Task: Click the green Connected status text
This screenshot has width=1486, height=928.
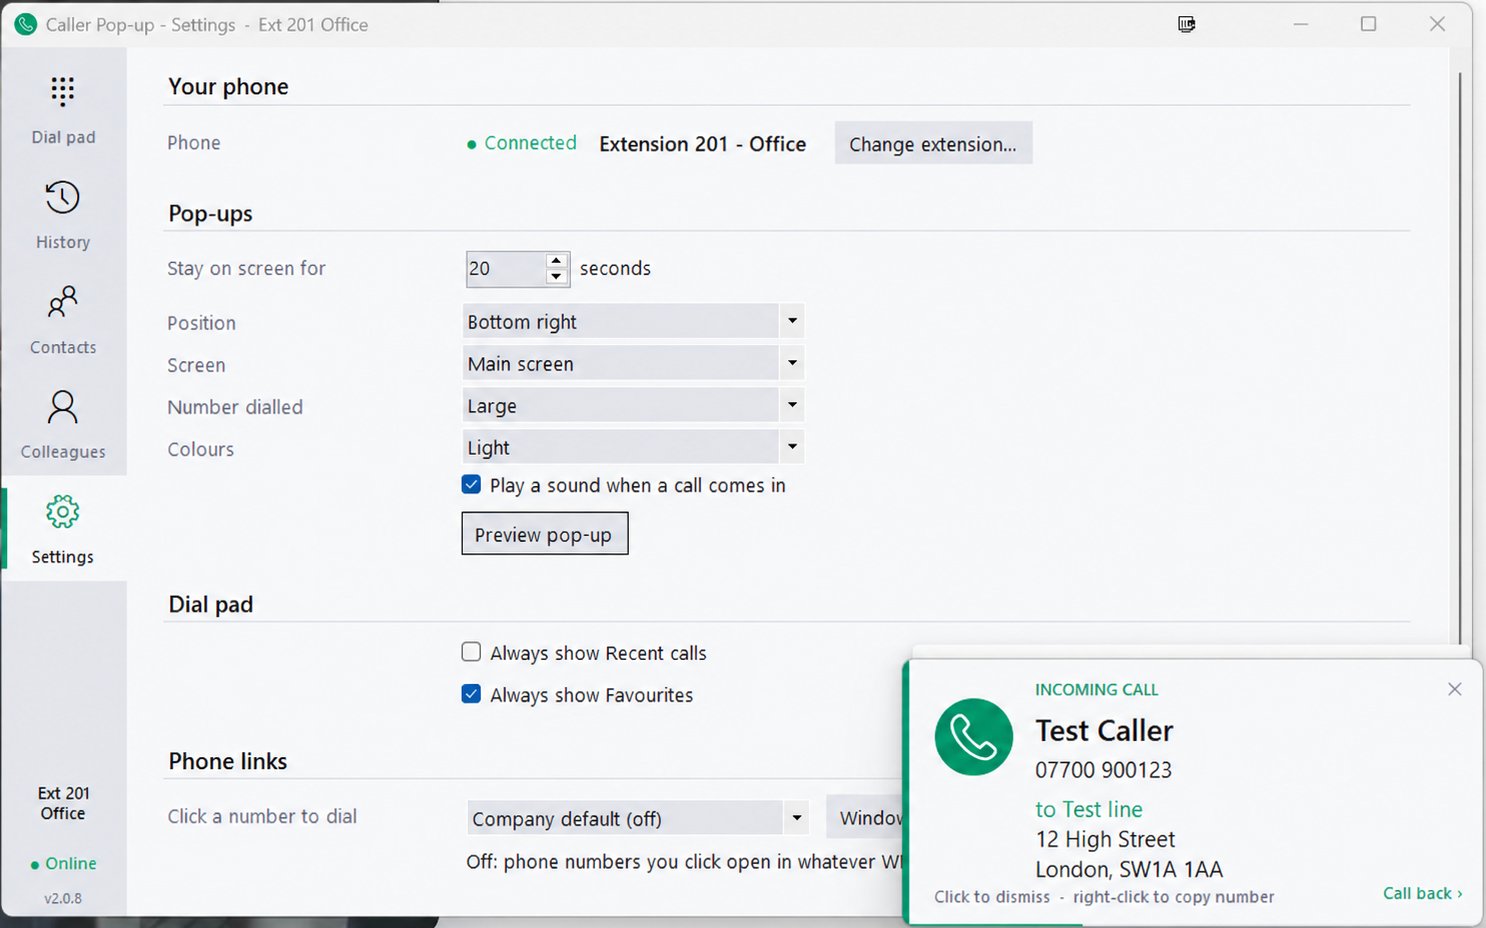Action: coord(530,143)
